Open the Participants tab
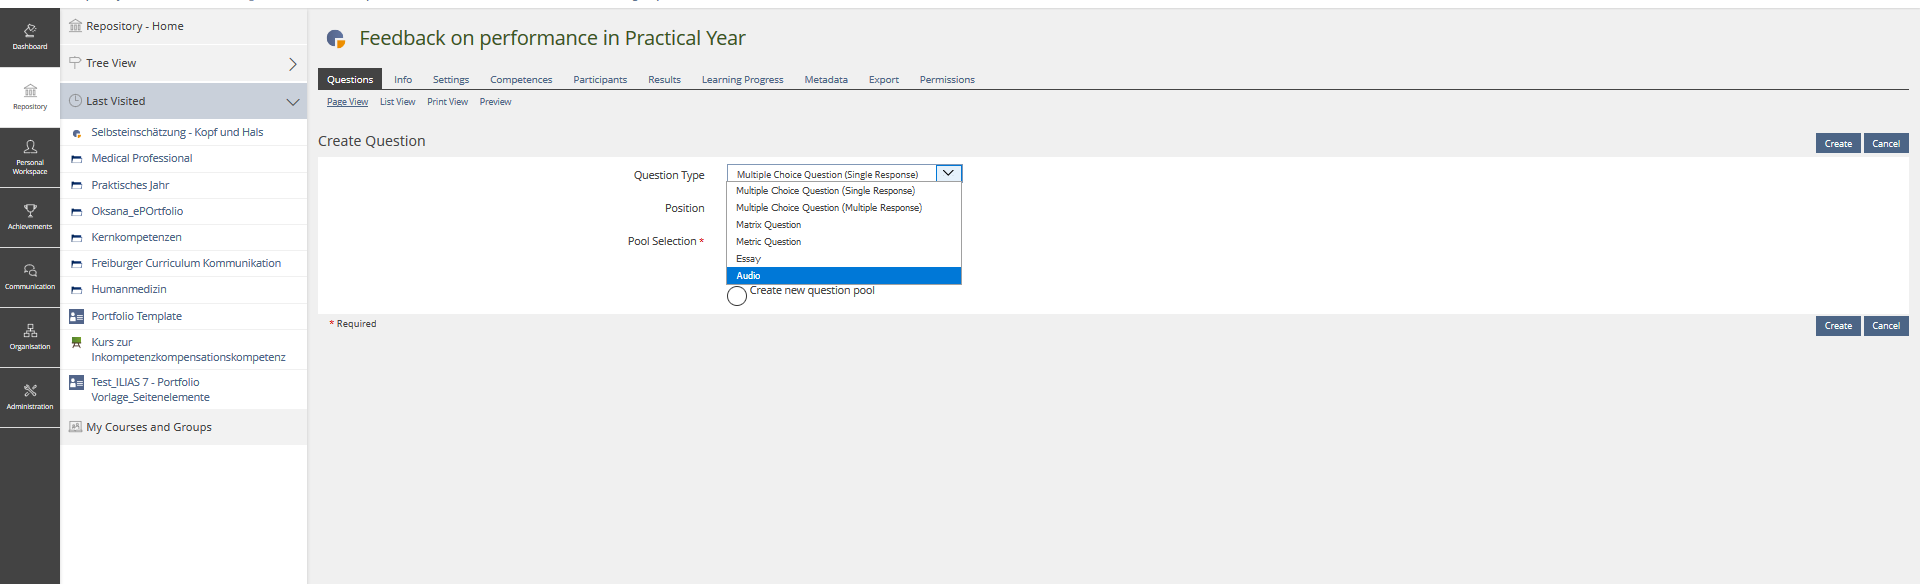The height and width of the screenshot is (584, 1920). coord(600,80)
